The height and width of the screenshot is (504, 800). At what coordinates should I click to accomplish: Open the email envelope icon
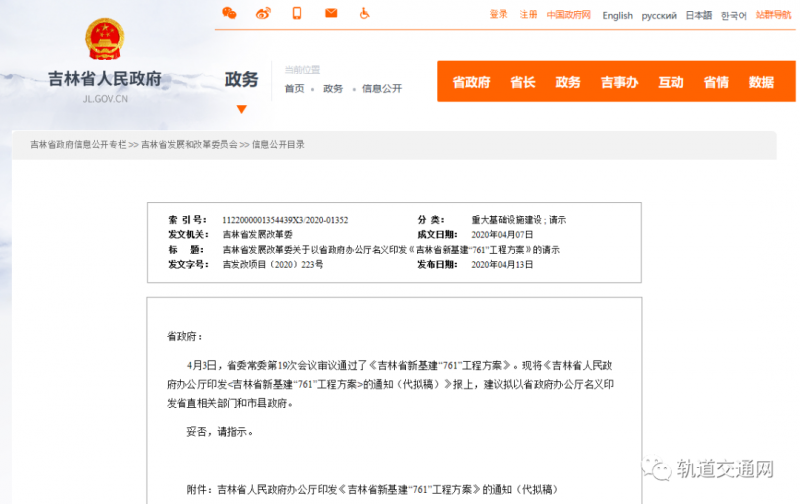click(x=331, y=13)
